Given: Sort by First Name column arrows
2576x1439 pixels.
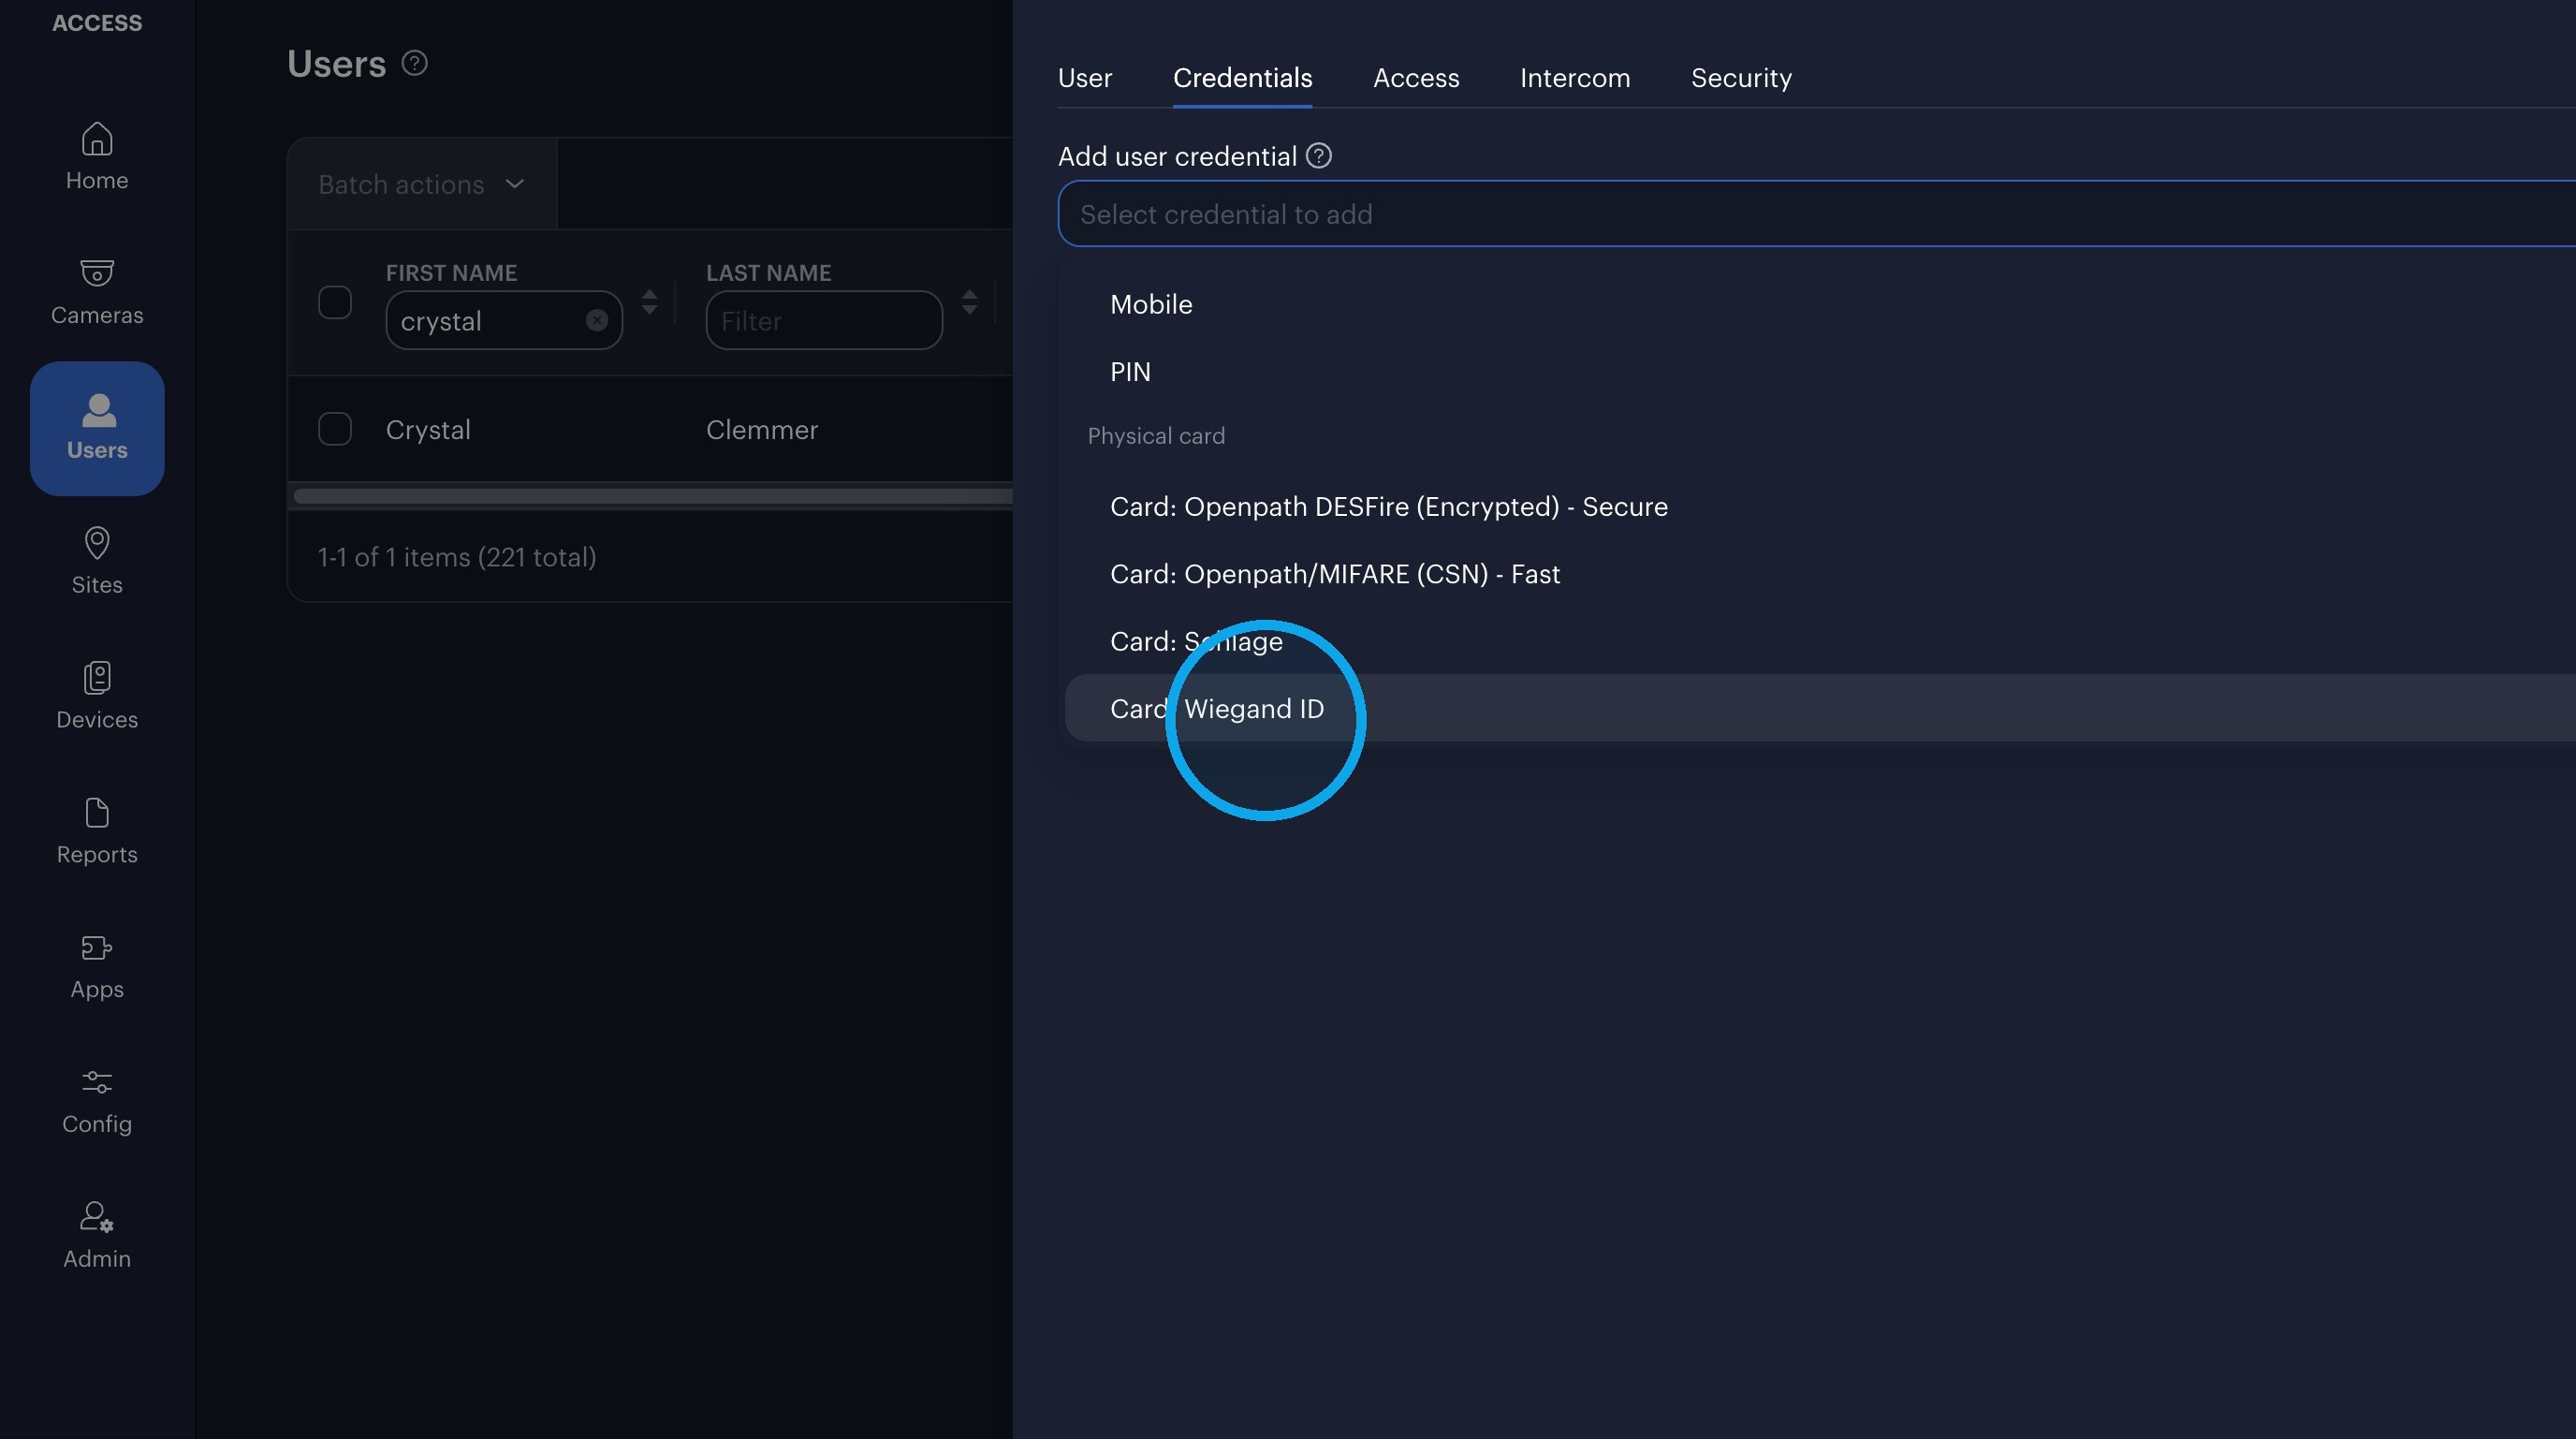Looking at the screenshot, I should point(650,302).
